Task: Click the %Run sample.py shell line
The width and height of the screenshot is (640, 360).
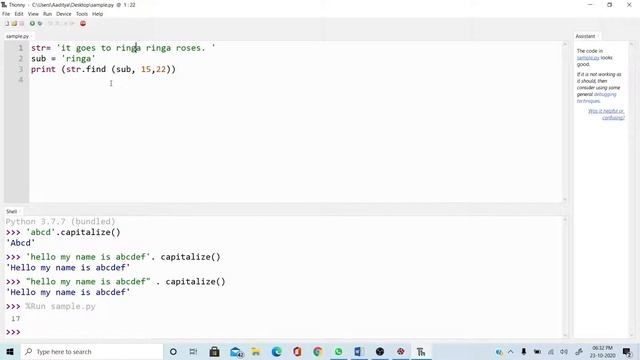Action: coord(60,306)
